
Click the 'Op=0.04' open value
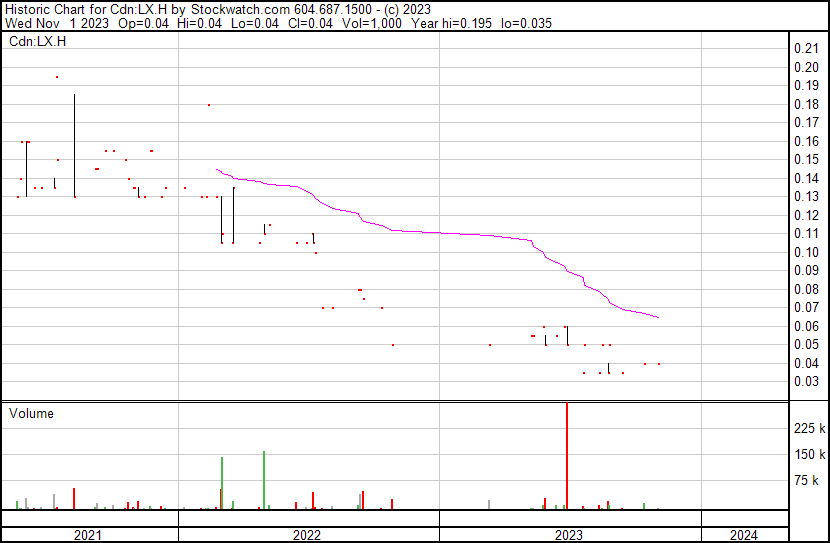(143, 23)
